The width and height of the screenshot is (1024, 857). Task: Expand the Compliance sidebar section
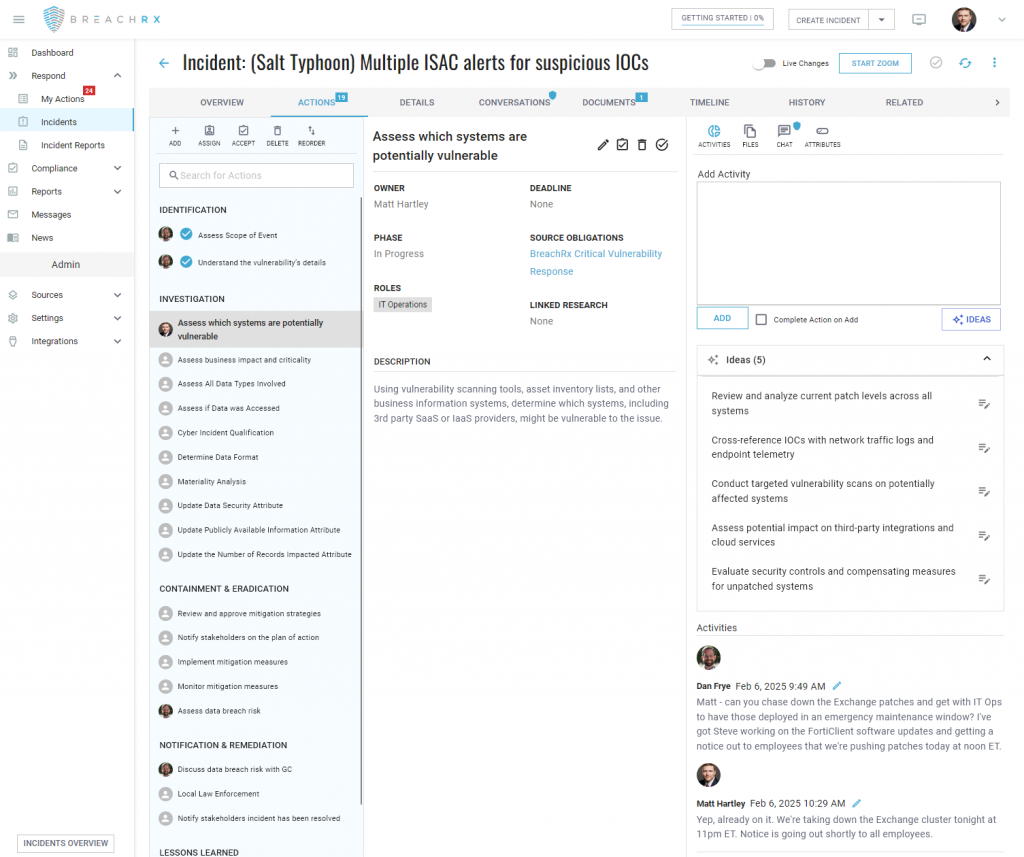point(118,168)
